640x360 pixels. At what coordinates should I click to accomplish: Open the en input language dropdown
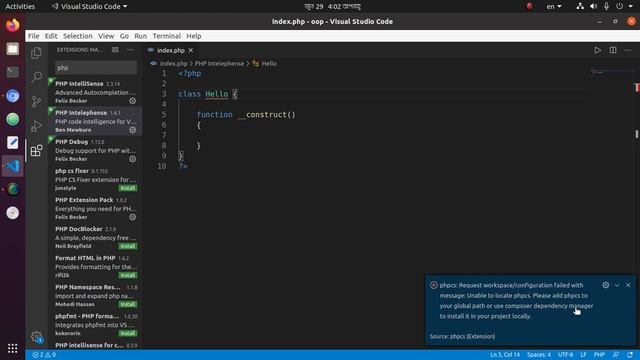[x=554, y=7]
